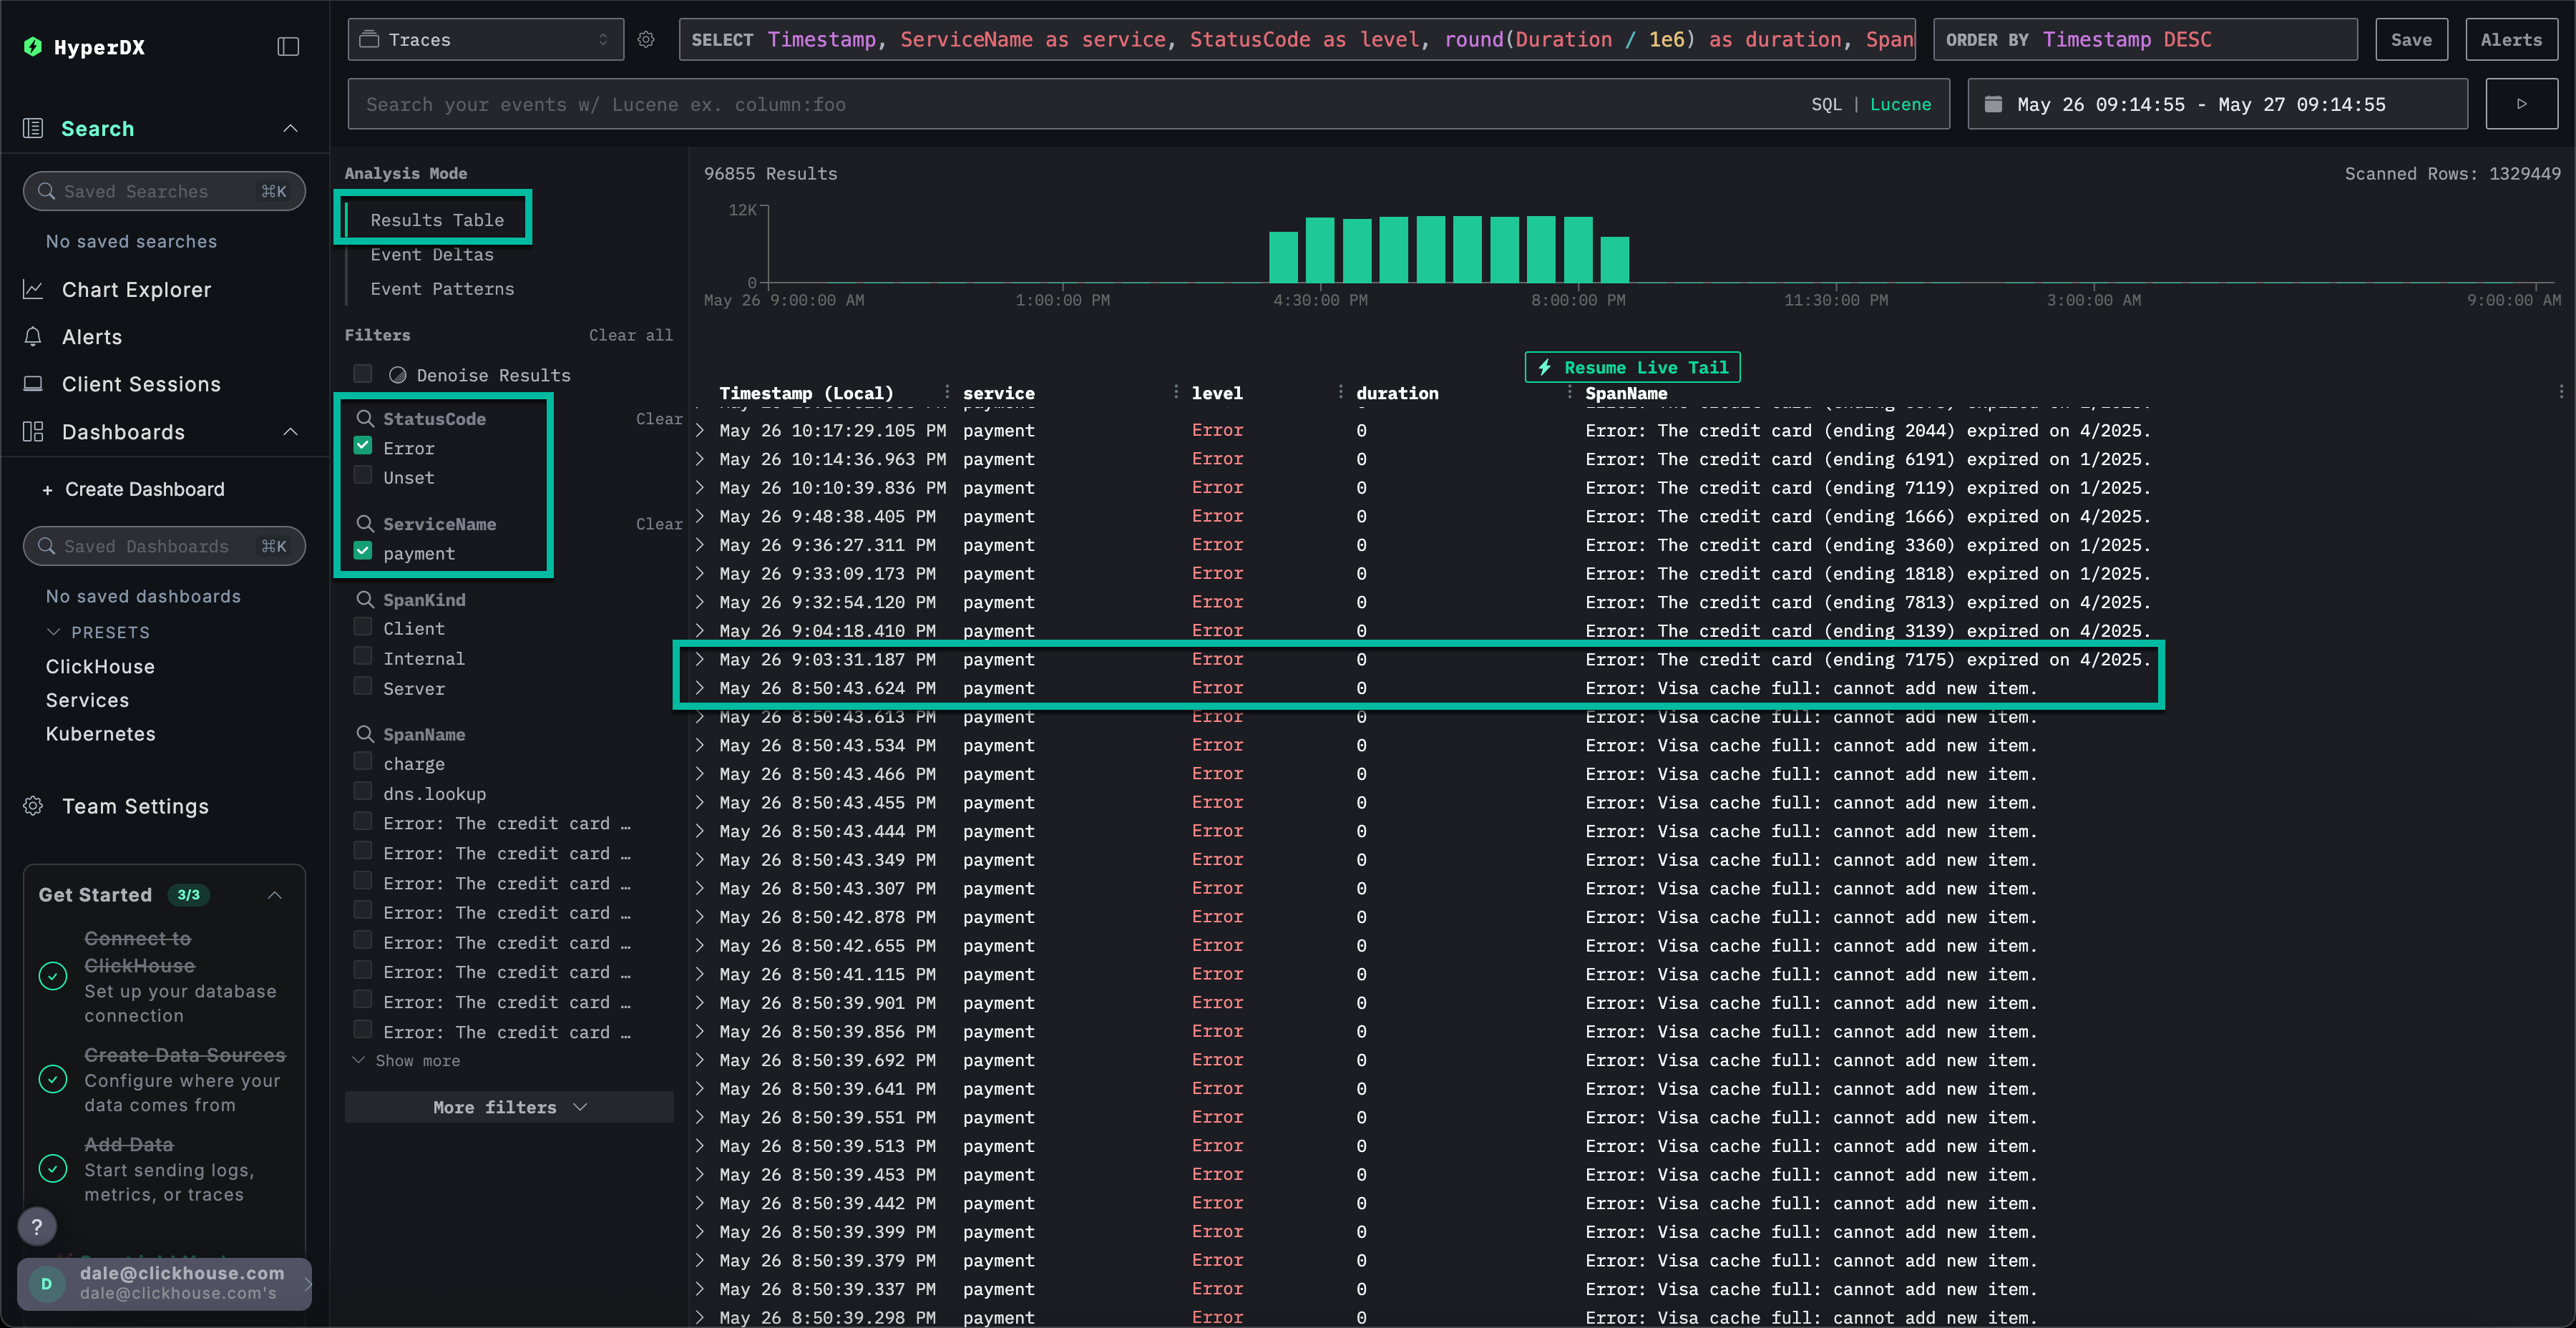Click Clear all filters link
Screen dimensions: 2576x1328
point(630,335)
